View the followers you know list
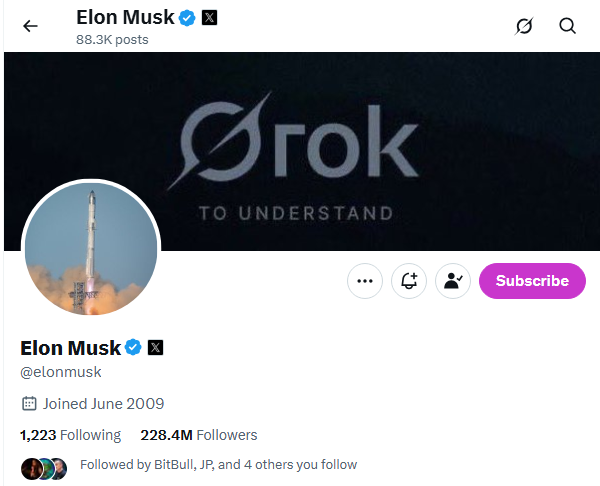Image resolution: width=600 pixels, height=486 pixels. 218,465
